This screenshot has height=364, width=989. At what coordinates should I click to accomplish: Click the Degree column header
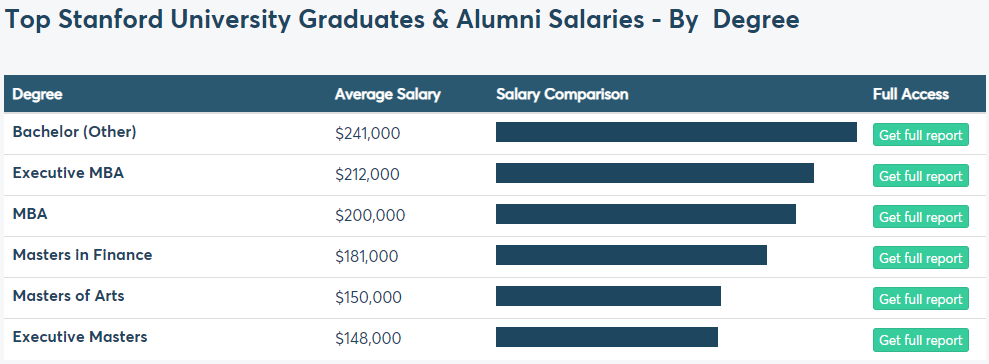click(x=37, y=94)
